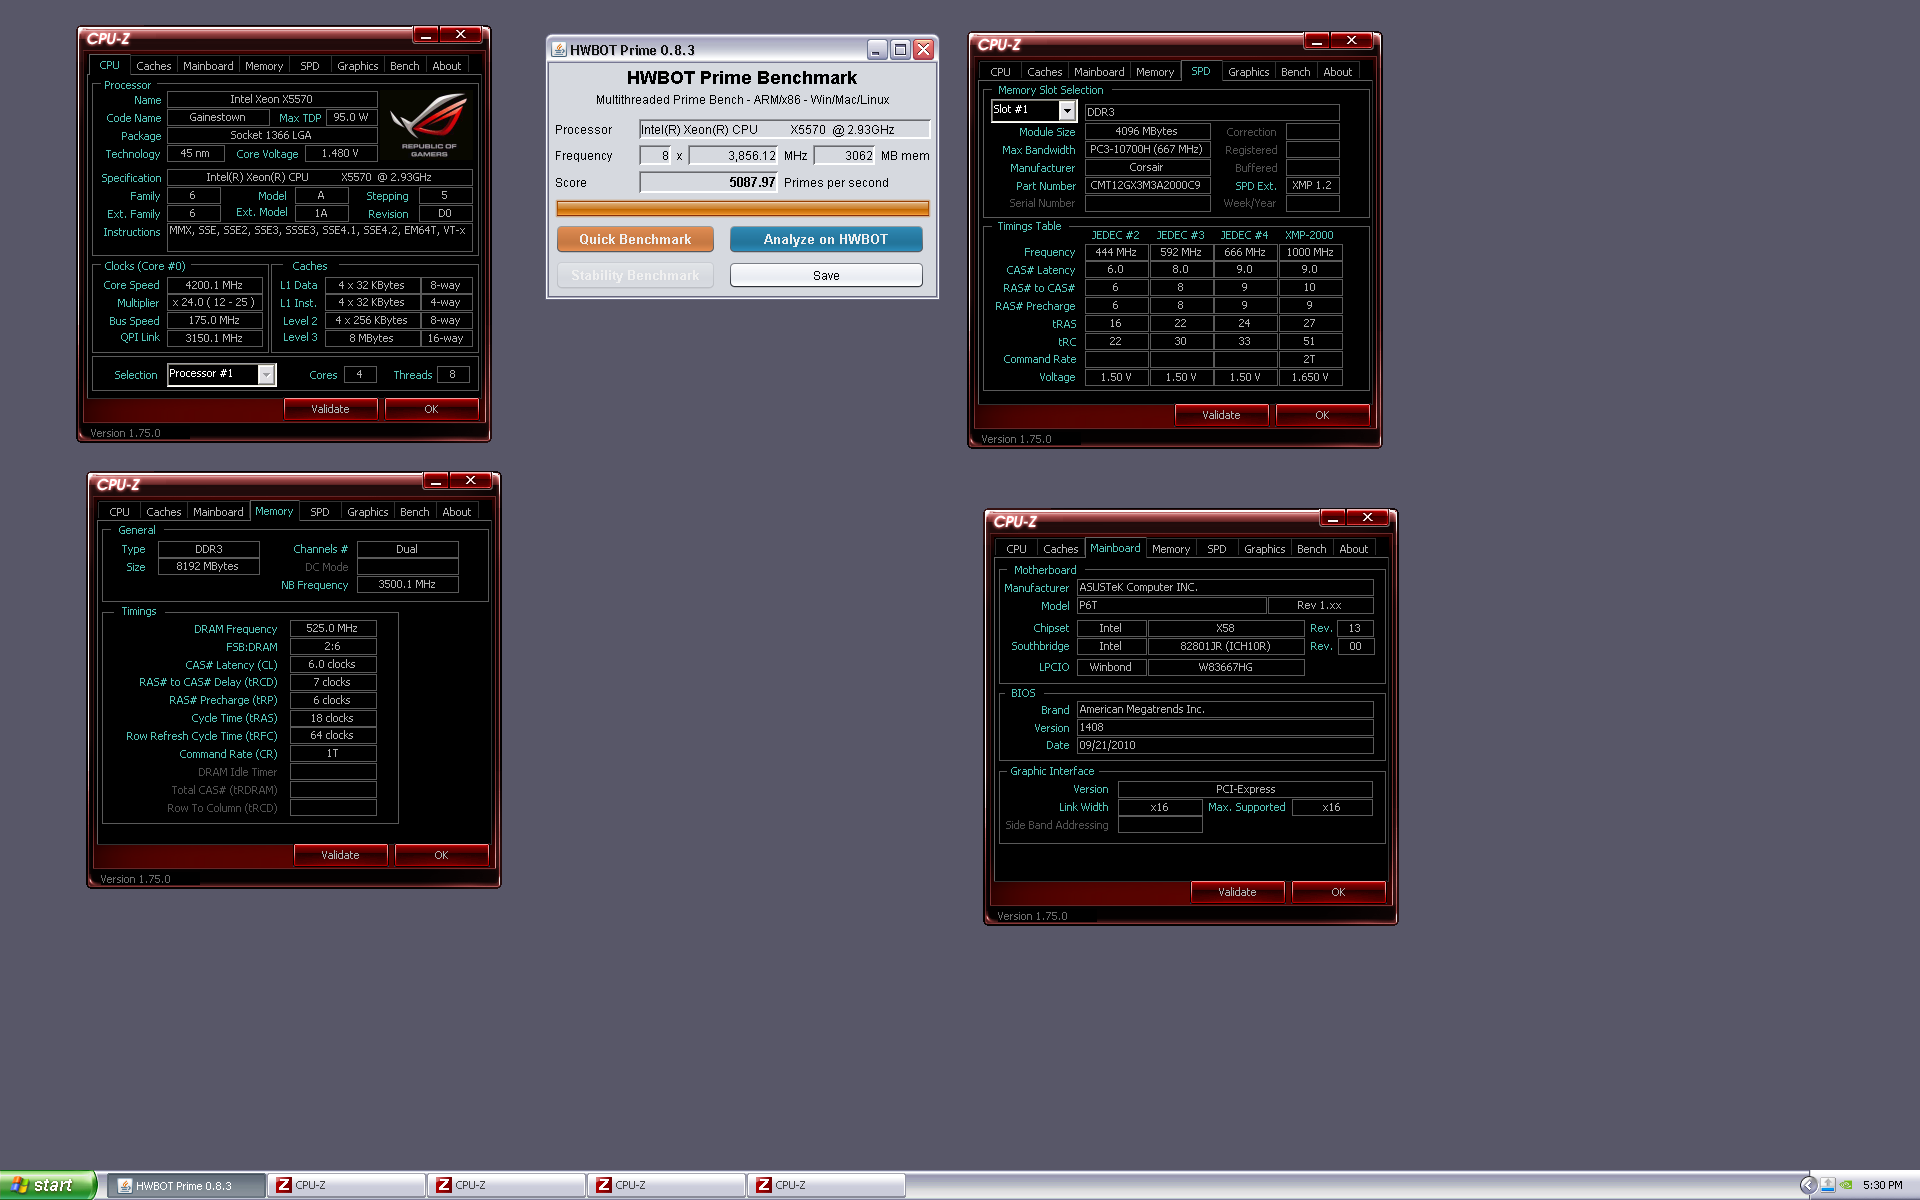Open Caches tab in CPU window
Screen dimensions: 1920x1200
point(154,66)
